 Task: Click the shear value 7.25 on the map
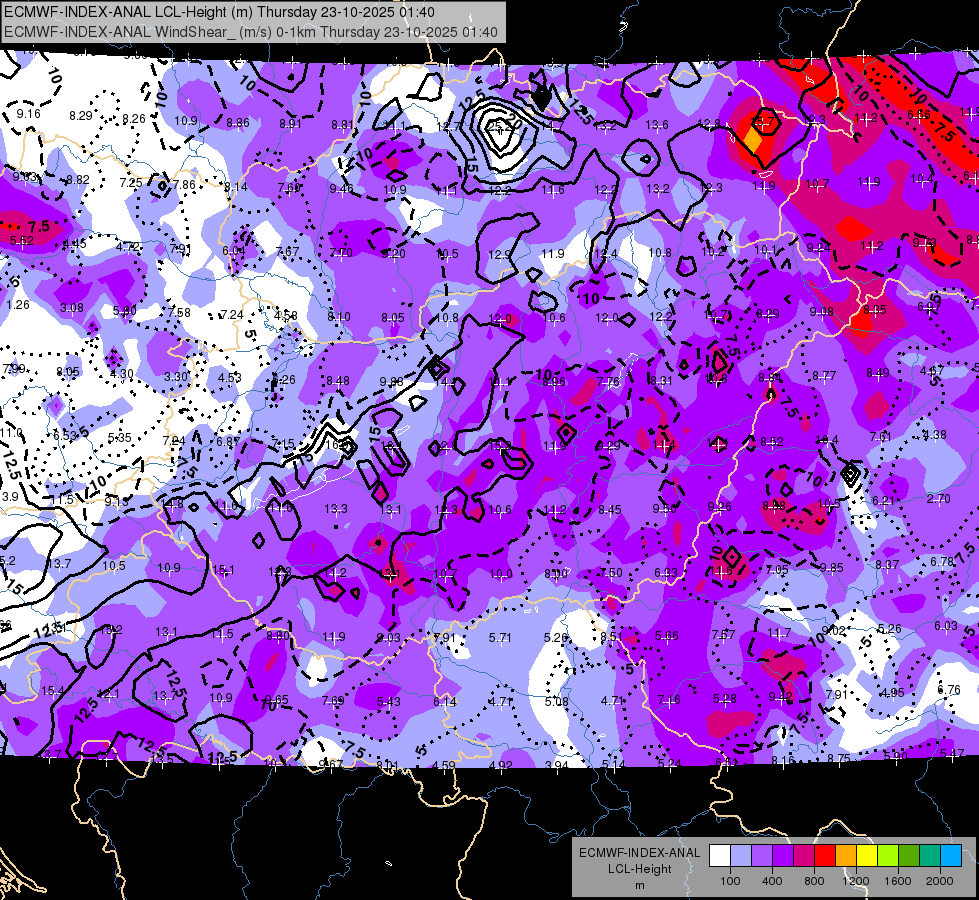point(131,182)
